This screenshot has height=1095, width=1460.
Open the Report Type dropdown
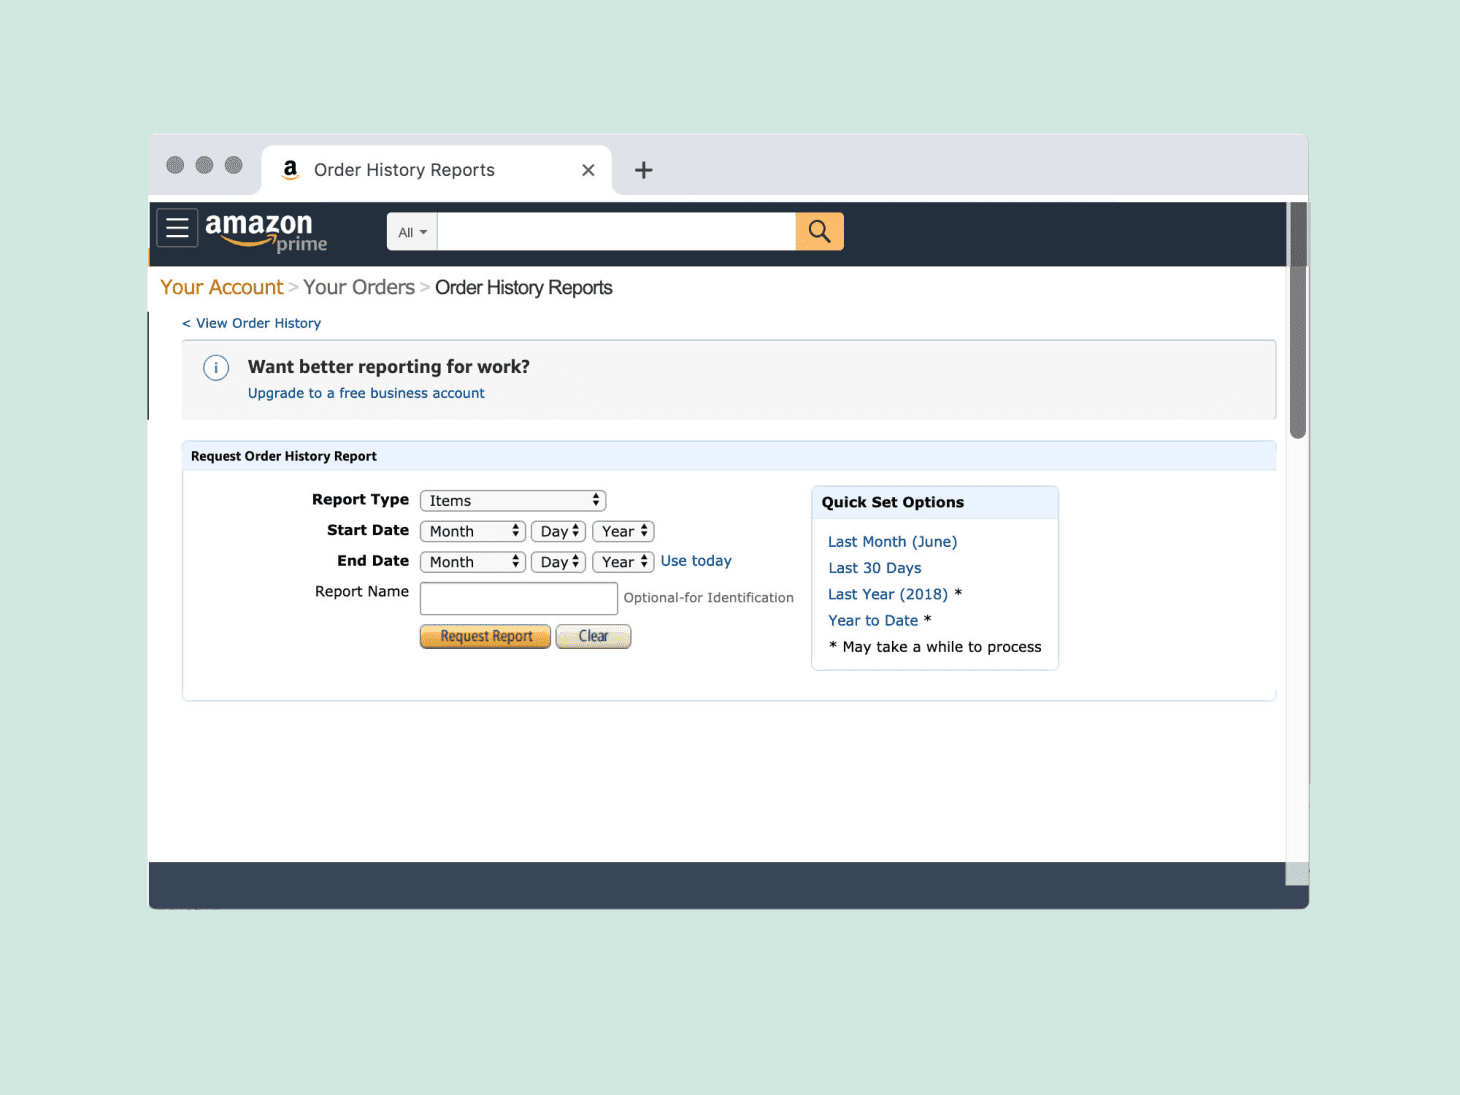(x=513, y=501)
